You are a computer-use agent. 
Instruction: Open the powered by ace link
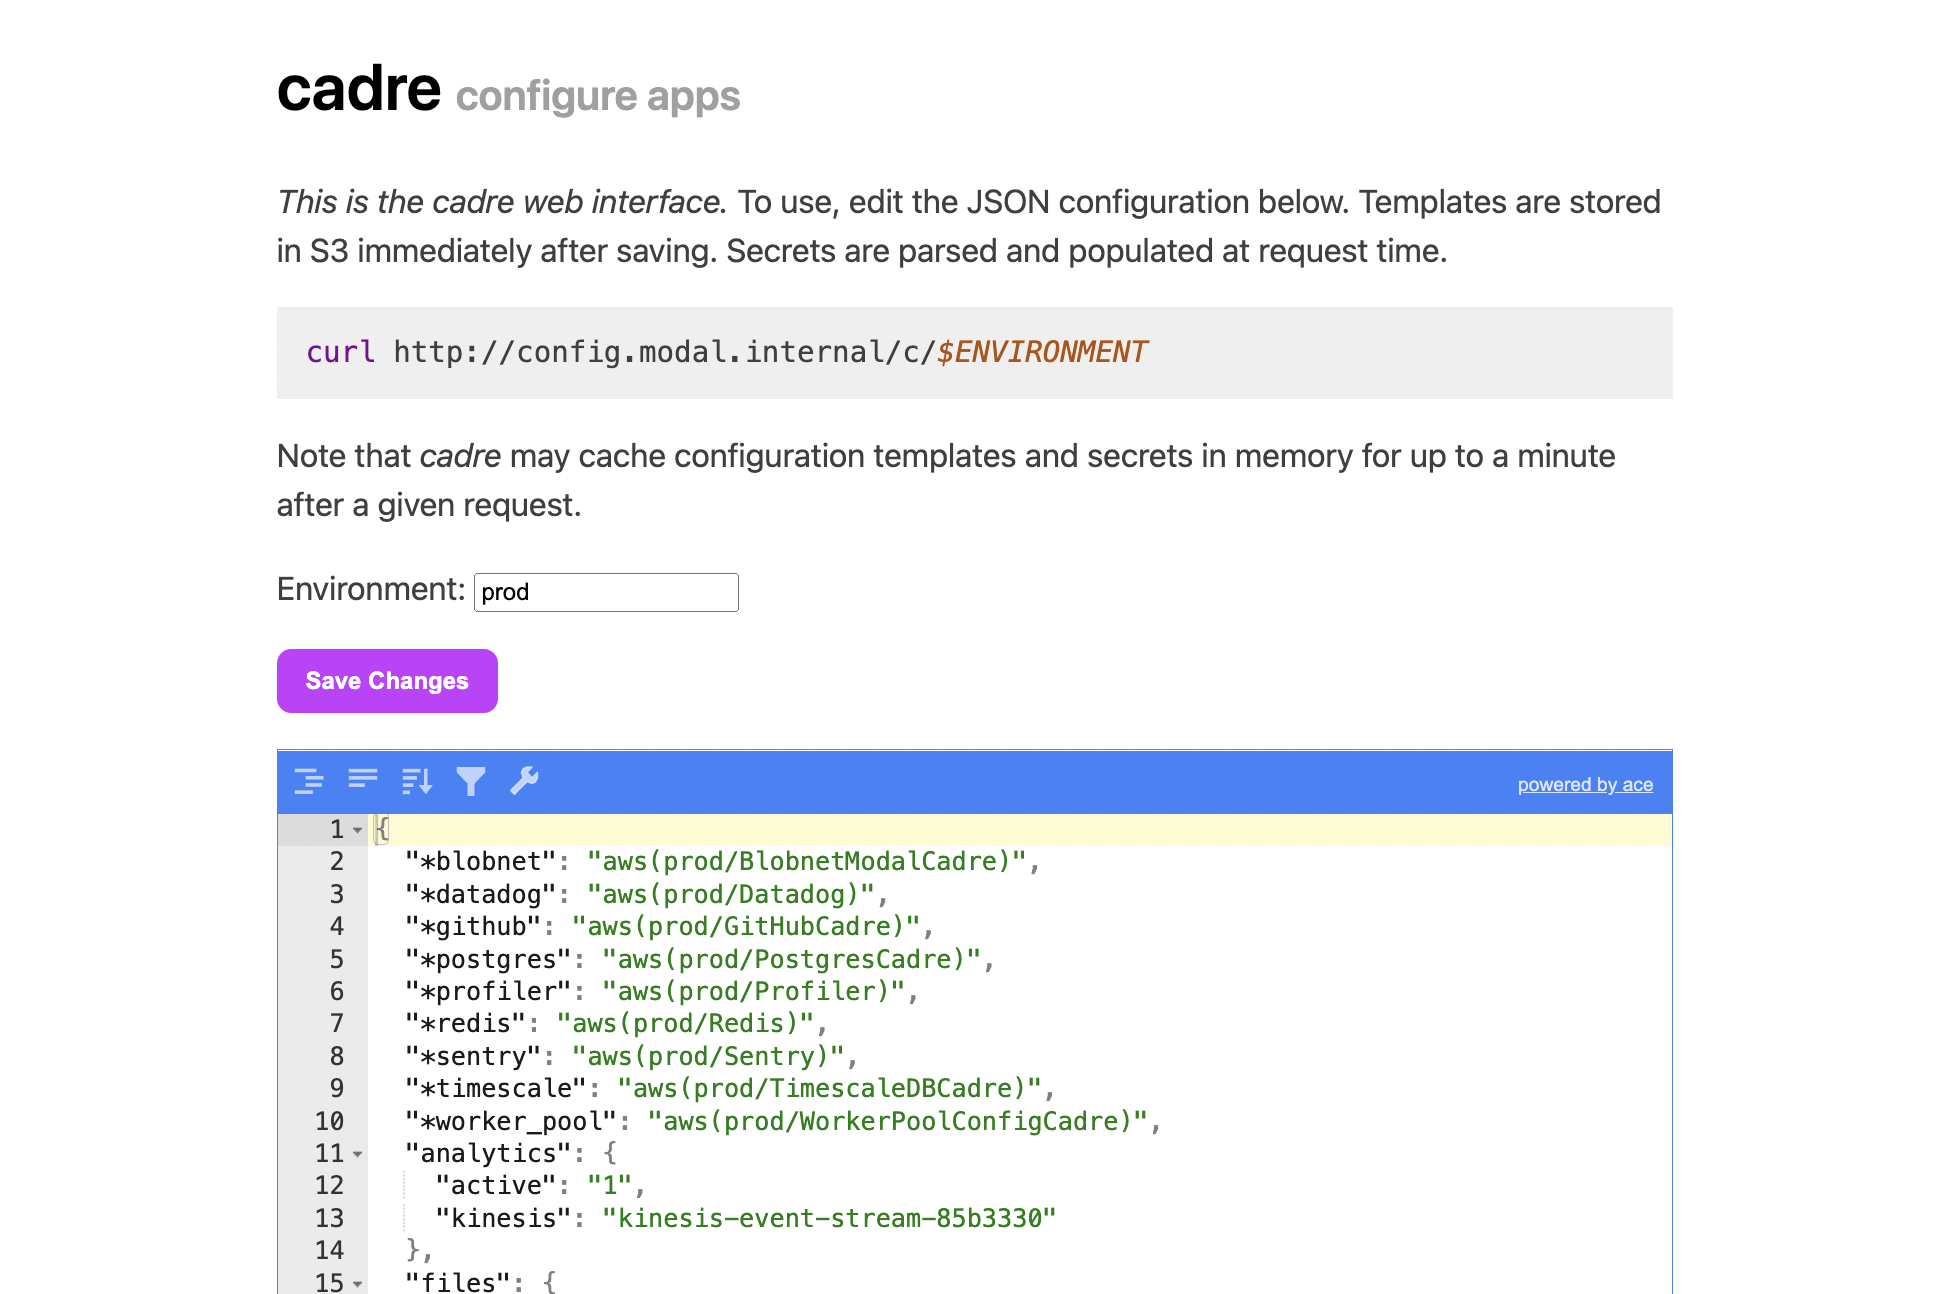tap(1585, 785)
